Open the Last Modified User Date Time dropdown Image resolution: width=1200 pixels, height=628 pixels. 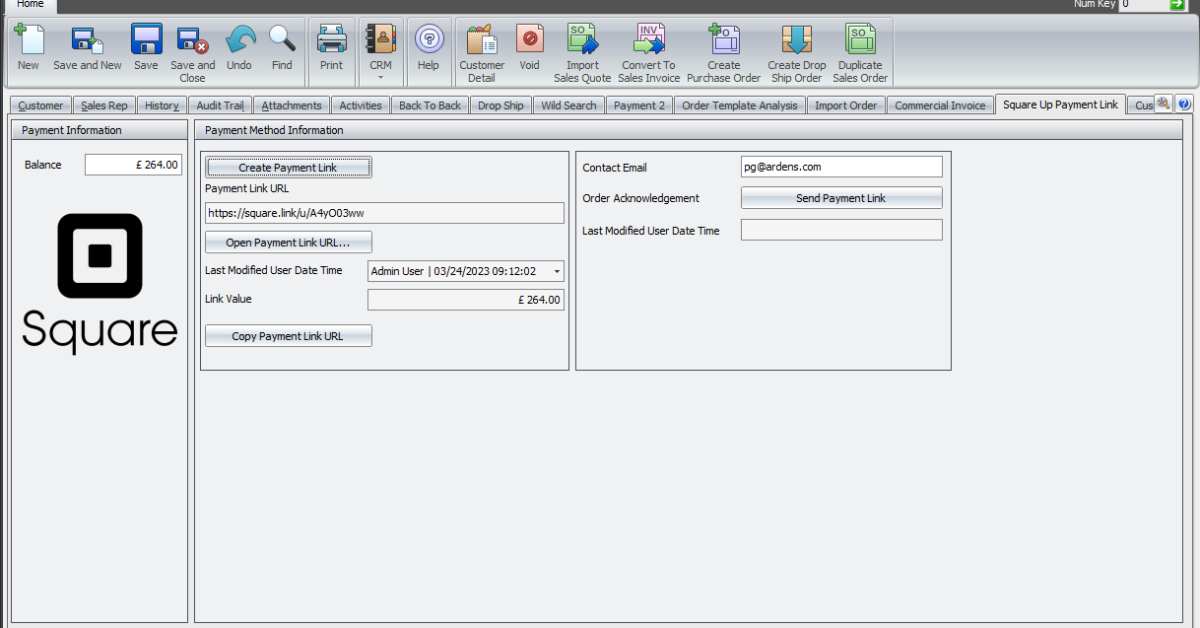(x=557, y=270)
